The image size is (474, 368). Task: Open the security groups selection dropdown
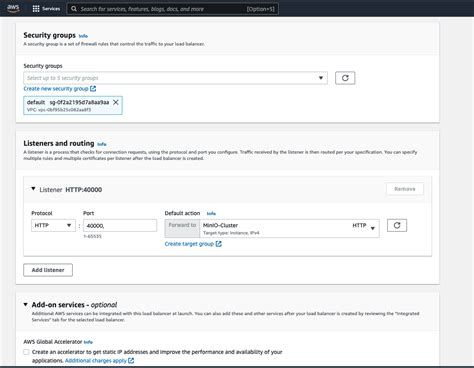[175, 78]
